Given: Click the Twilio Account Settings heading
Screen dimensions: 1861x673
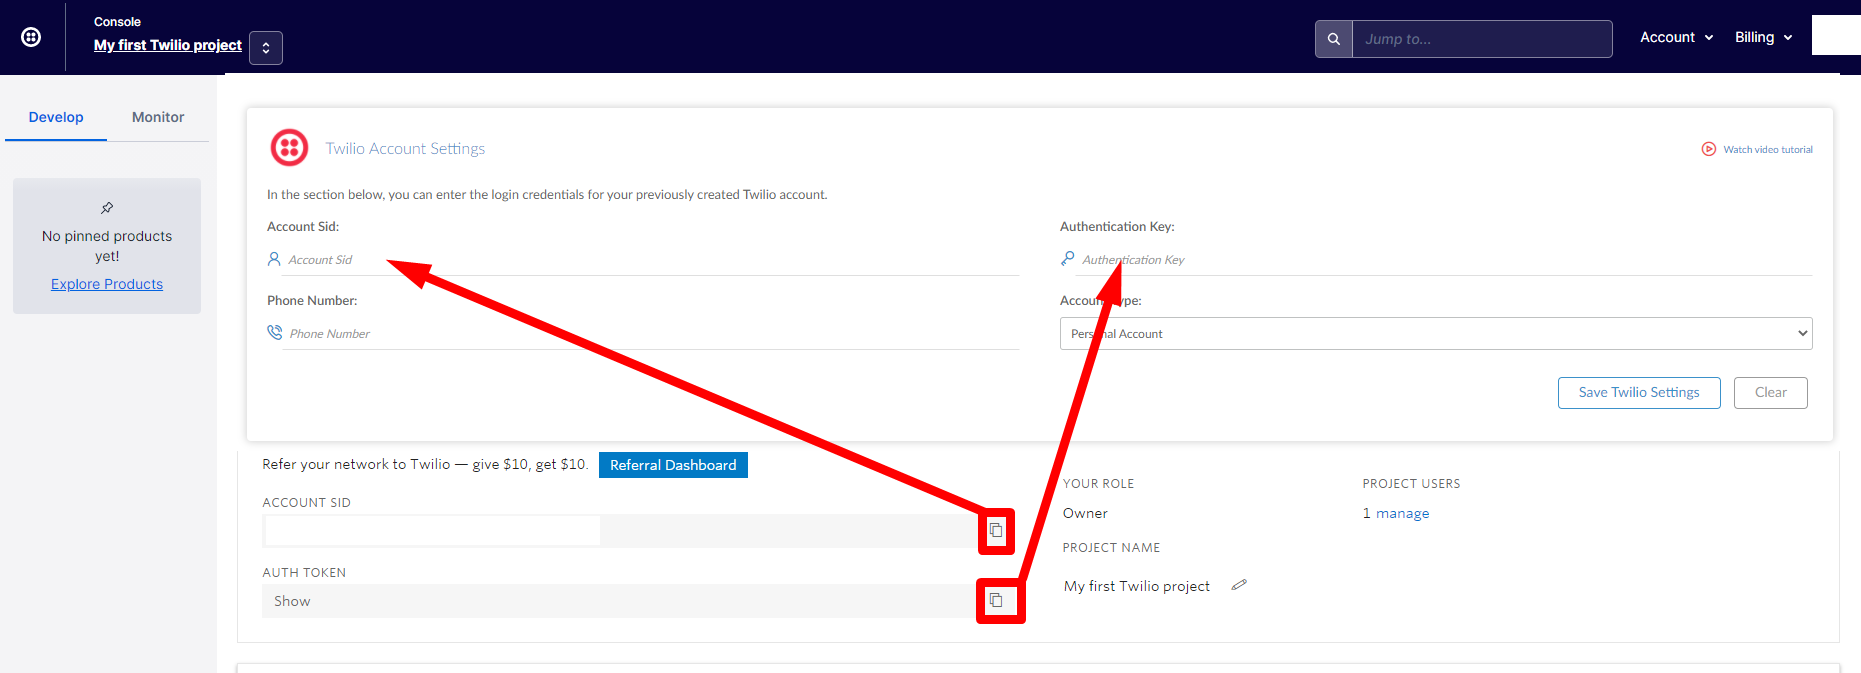Looking at the screenshot, I should coord(405,149).
